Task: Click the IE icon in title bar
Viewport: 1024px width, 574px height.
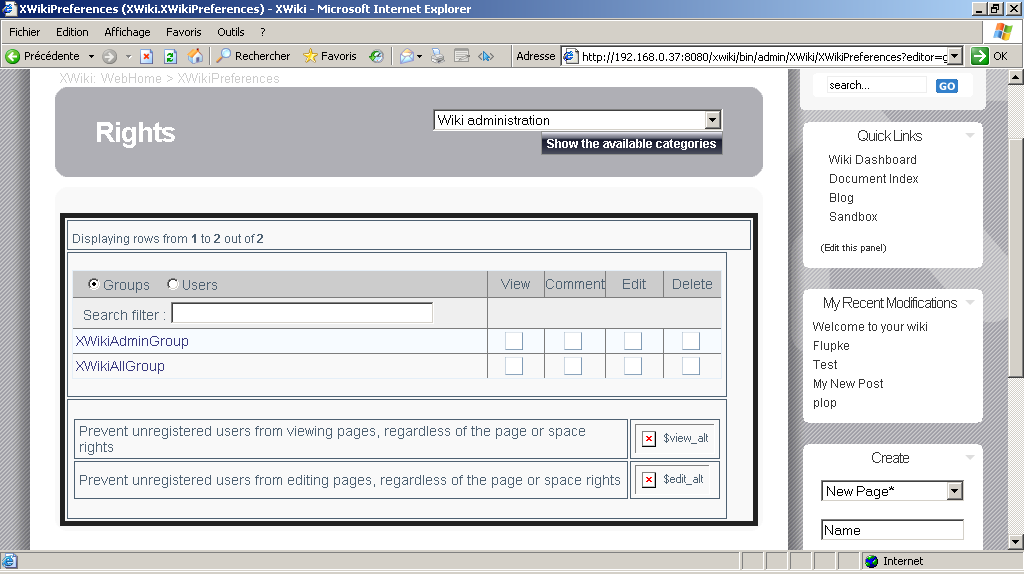Action: coord(9,8)
